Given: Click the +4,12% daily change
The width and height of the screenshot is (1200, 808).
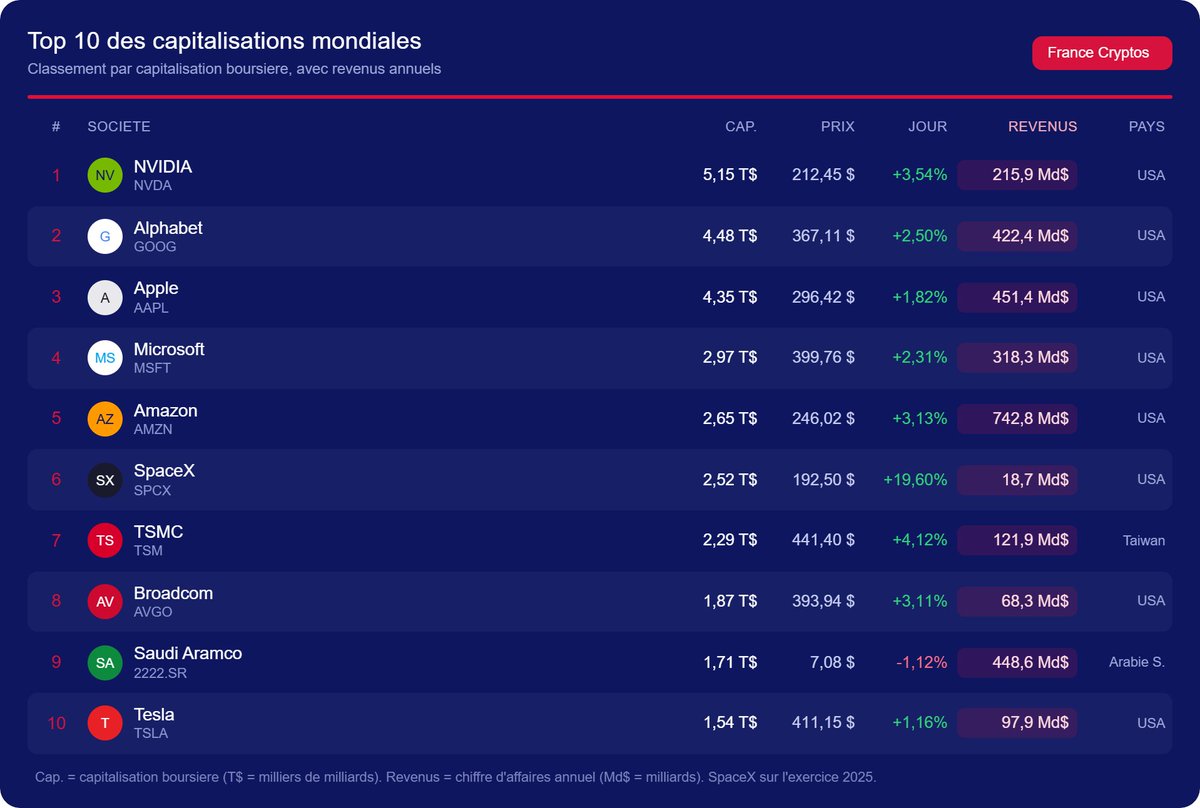Looking at the screenshot, I should point(920,540).
